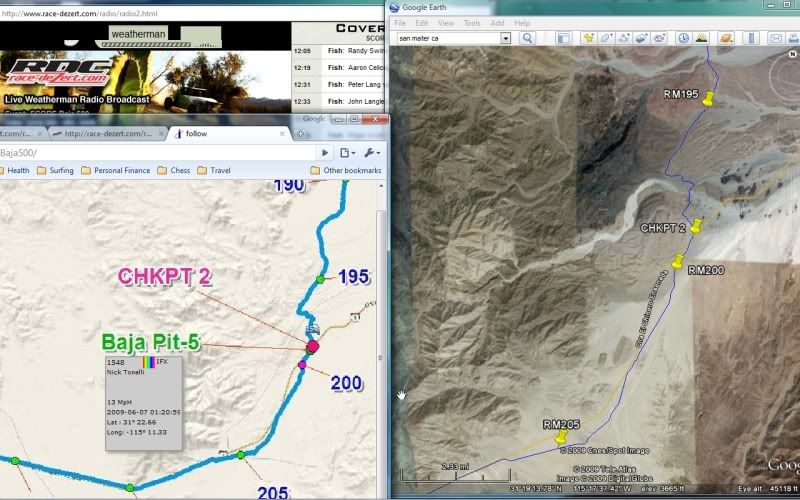
Task: Click the Chrome go arrow button
Action: pyautogui.click(x=324, y=153)
